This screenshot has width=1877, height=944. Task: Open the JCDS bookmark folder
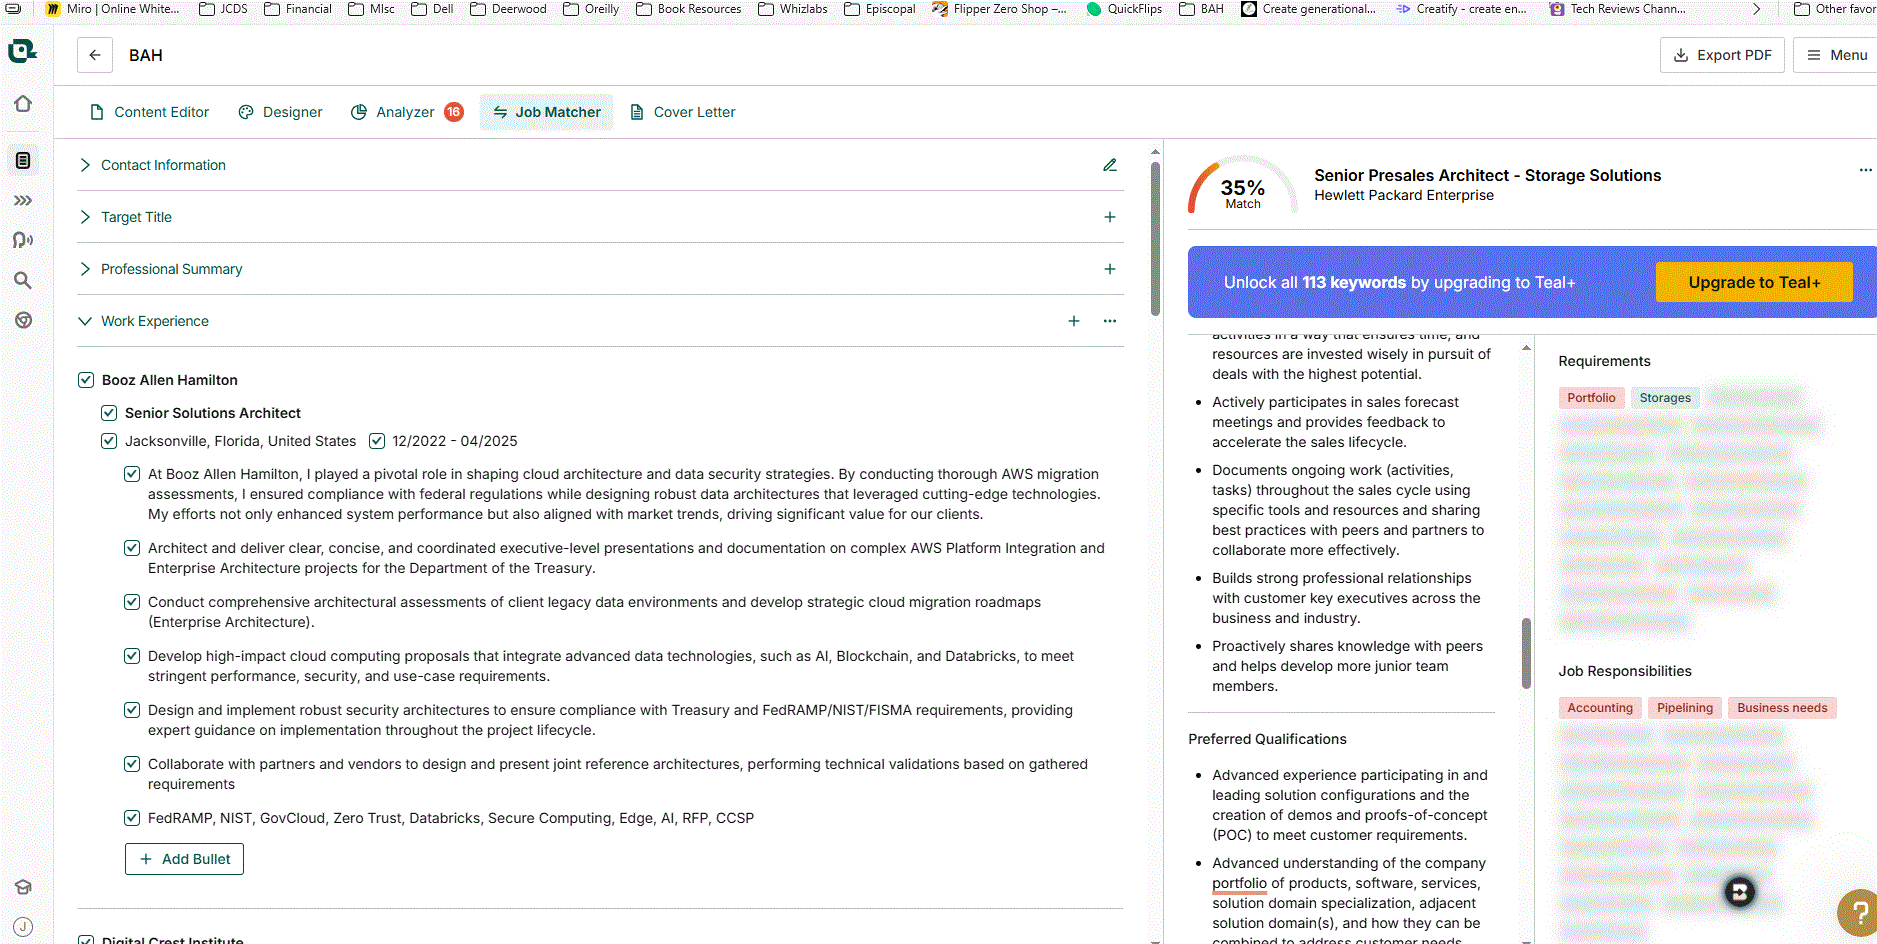[x=223, y=9]
